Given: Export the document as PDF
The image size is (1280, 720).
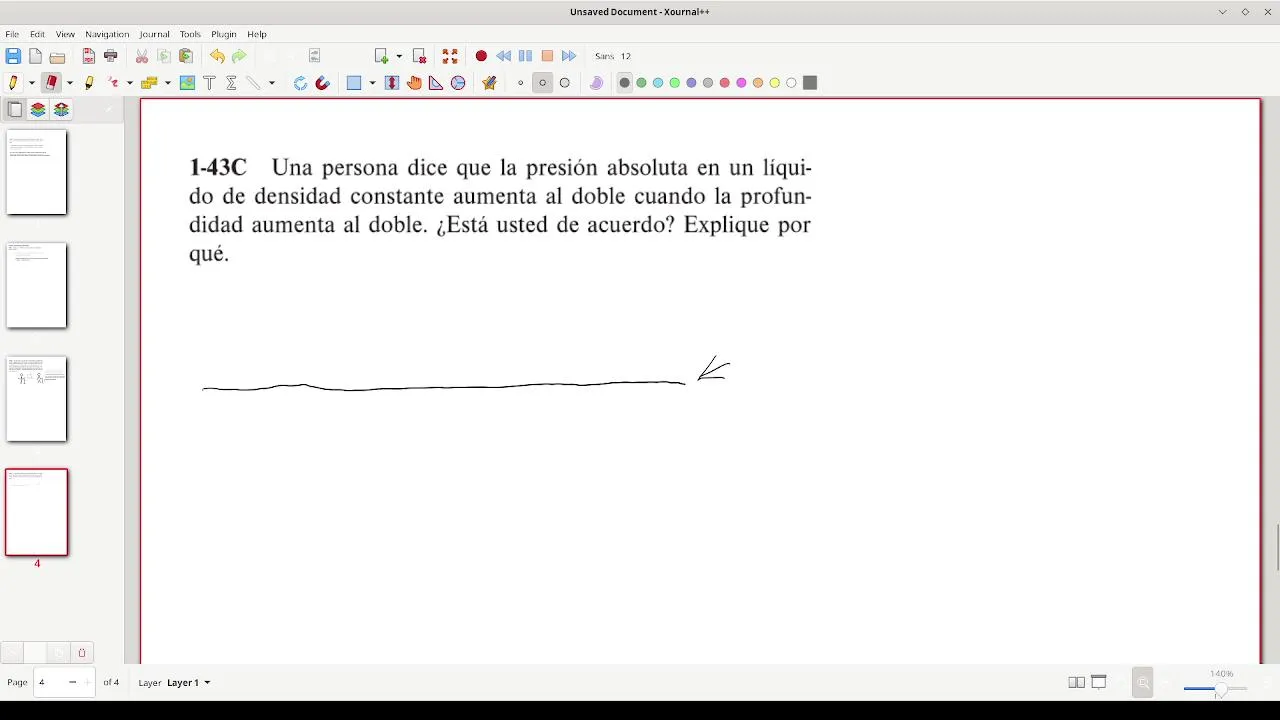Looking at the screenshot, I should pos(89,56).
